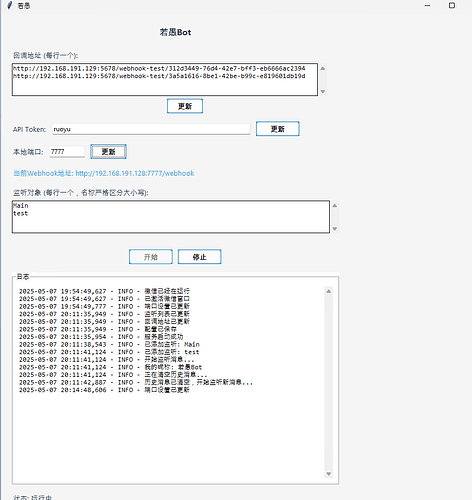This screenshot has width=472, height=500.
Task: Focus the API Token input containing ruoyu
Action: (x=151, y=129)
